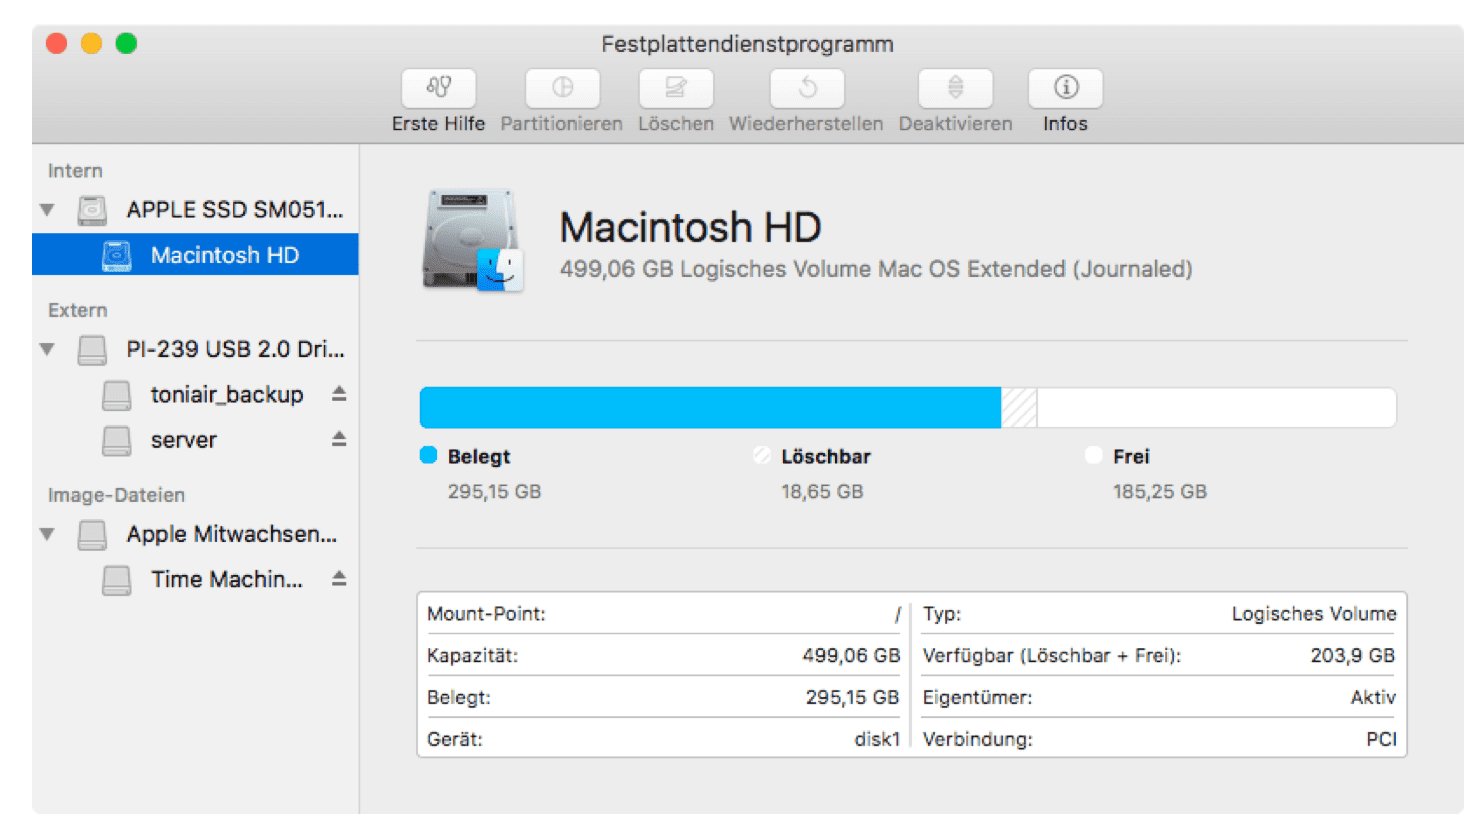The width and height of the screenshot is (1484, 838).
Task: Click the blue Belegt legend dot
Action: (428, 455)
